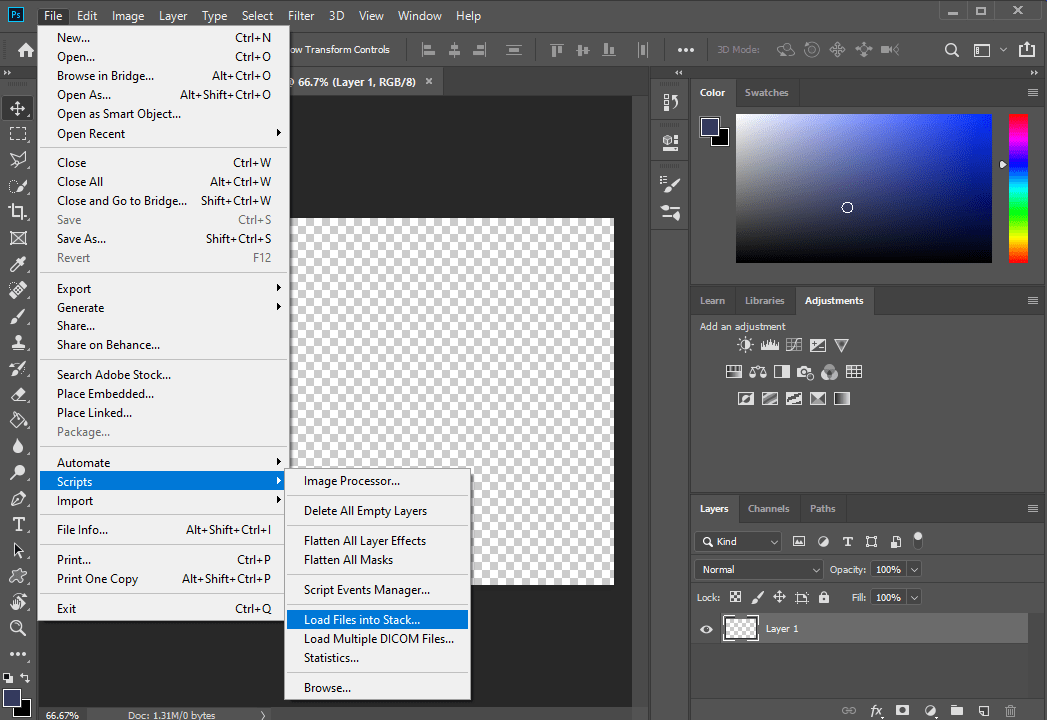
Task: Pick the Horizontal Type tool
Action: pyautogui.click(x=18, y=524)
